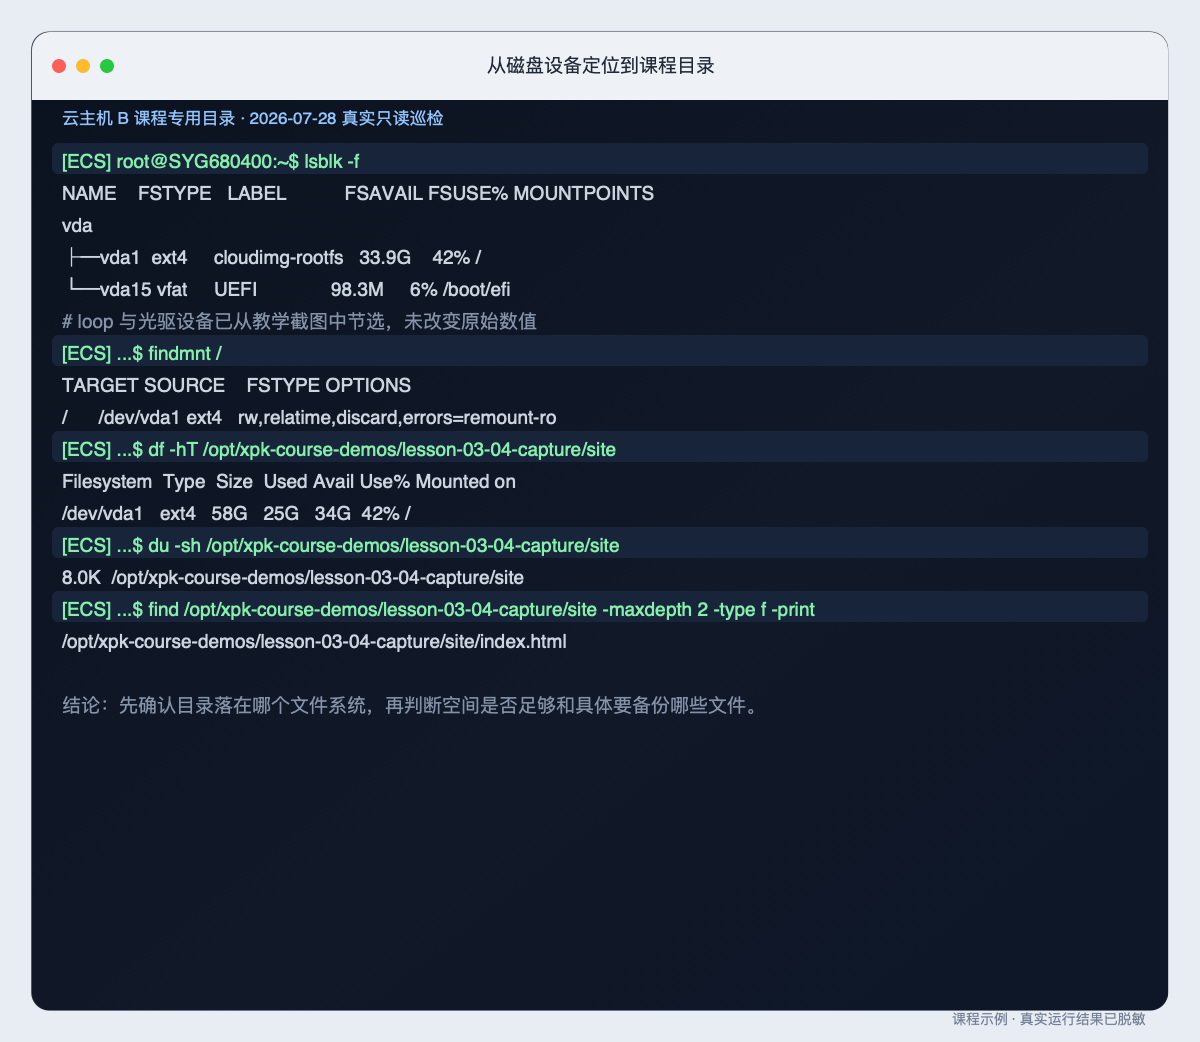Click the yellow minimize window button

click(x=83, y=66)
